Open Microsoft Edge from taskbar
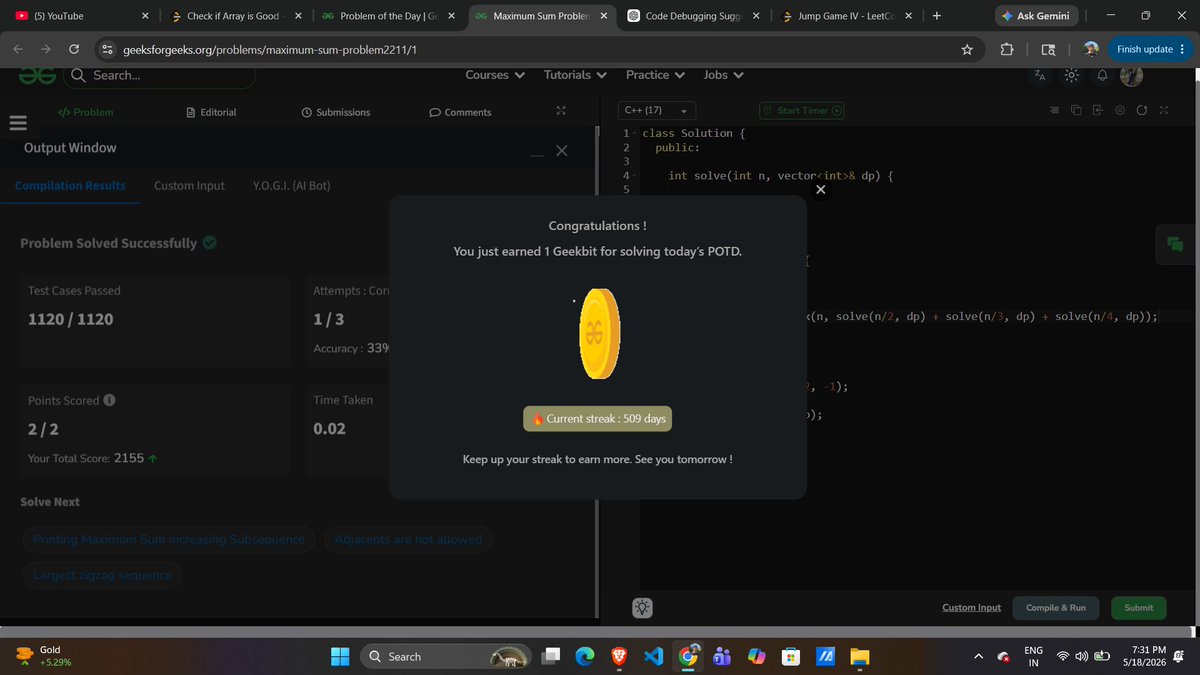The image size is (1200, 675). [x=585, y=656]
